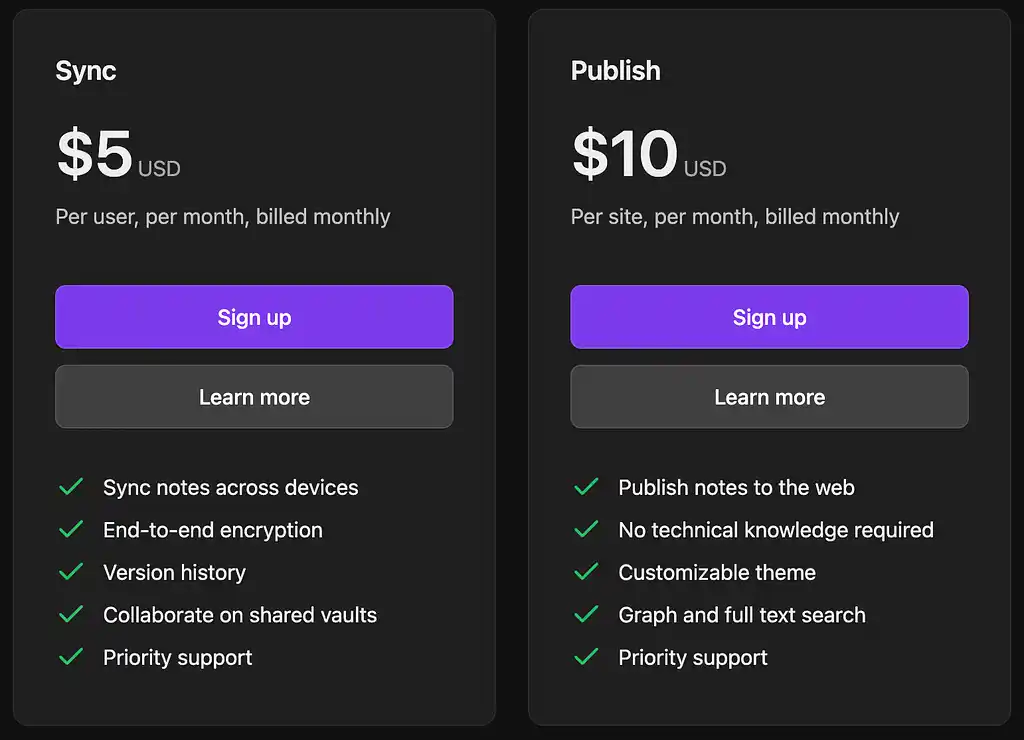Click the Per site billing description under Publish
1024x740 pixels.
point(734,216)
